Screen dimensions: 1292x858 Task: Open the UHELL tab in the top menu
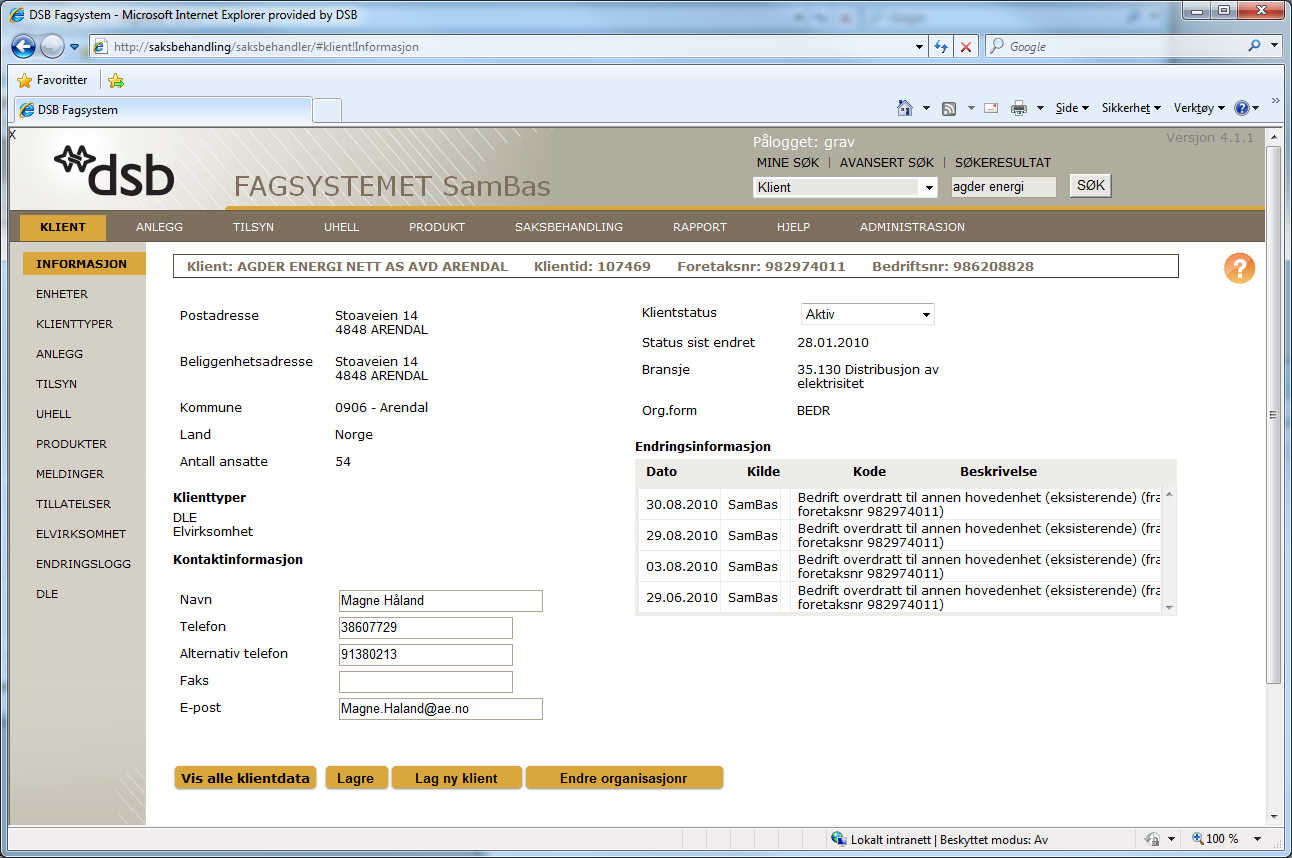click(x=341, y=227)
